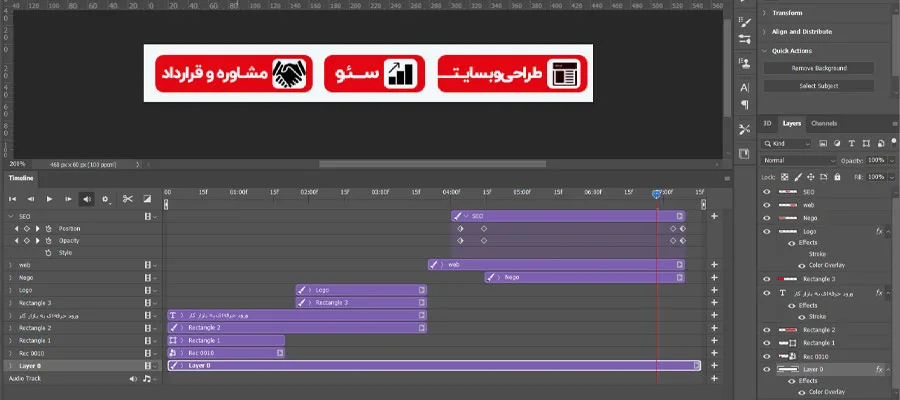This screenshot has height=400, width=900.
Task: Toggle Position keyframe stopwatch
Action: click(x=49, y=228)
